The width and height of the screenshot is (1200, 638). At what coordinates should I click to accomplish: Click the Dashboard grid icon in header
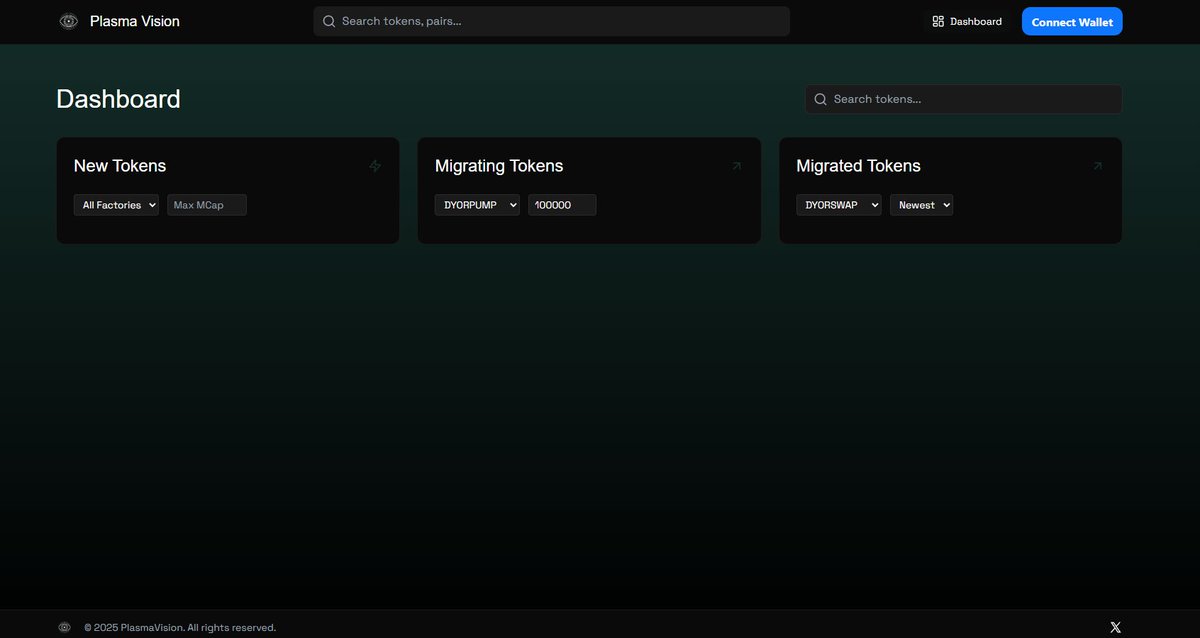938,21
